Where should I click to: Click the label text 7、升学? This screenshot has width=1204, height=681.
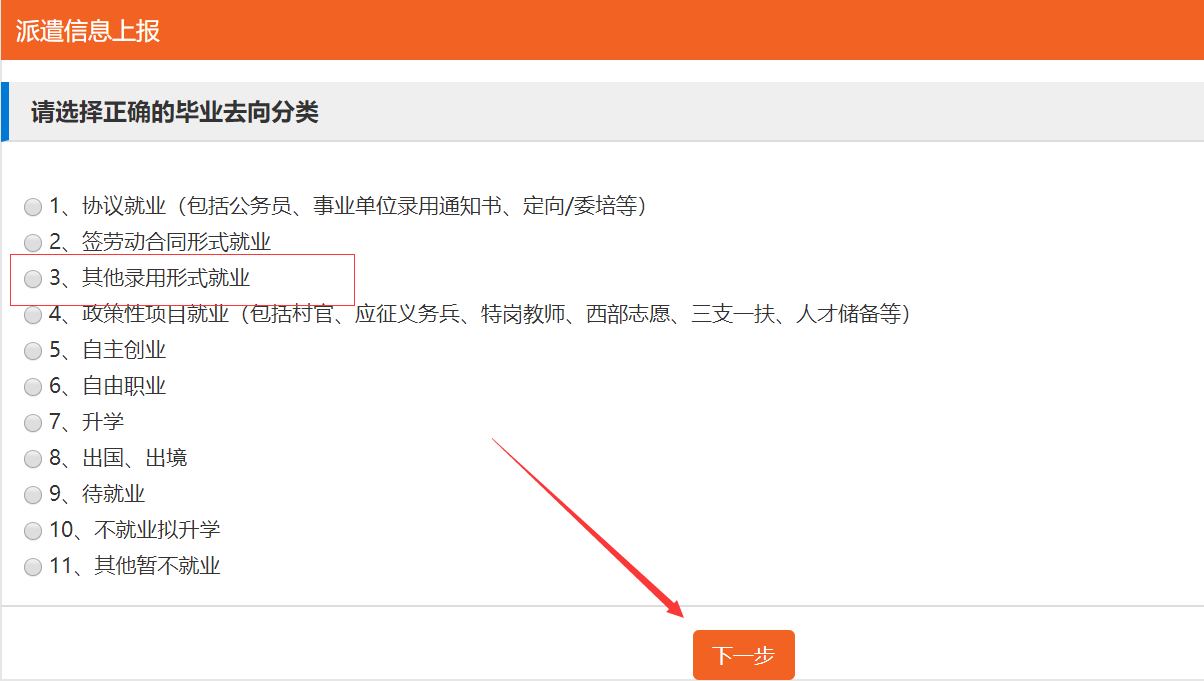(x=87, y=422)
